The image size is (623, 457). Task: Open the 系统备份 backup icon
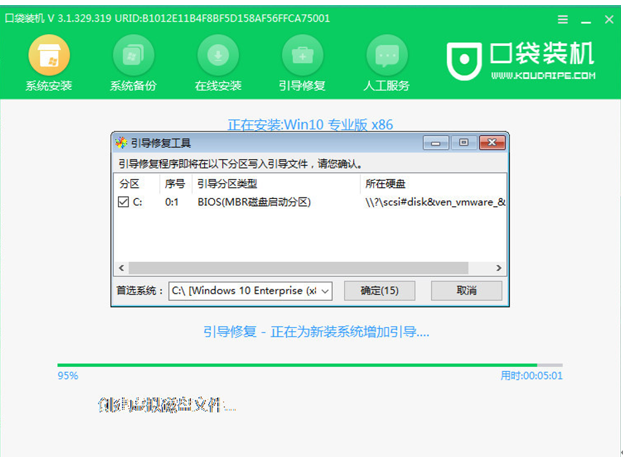tap(134, 55)
